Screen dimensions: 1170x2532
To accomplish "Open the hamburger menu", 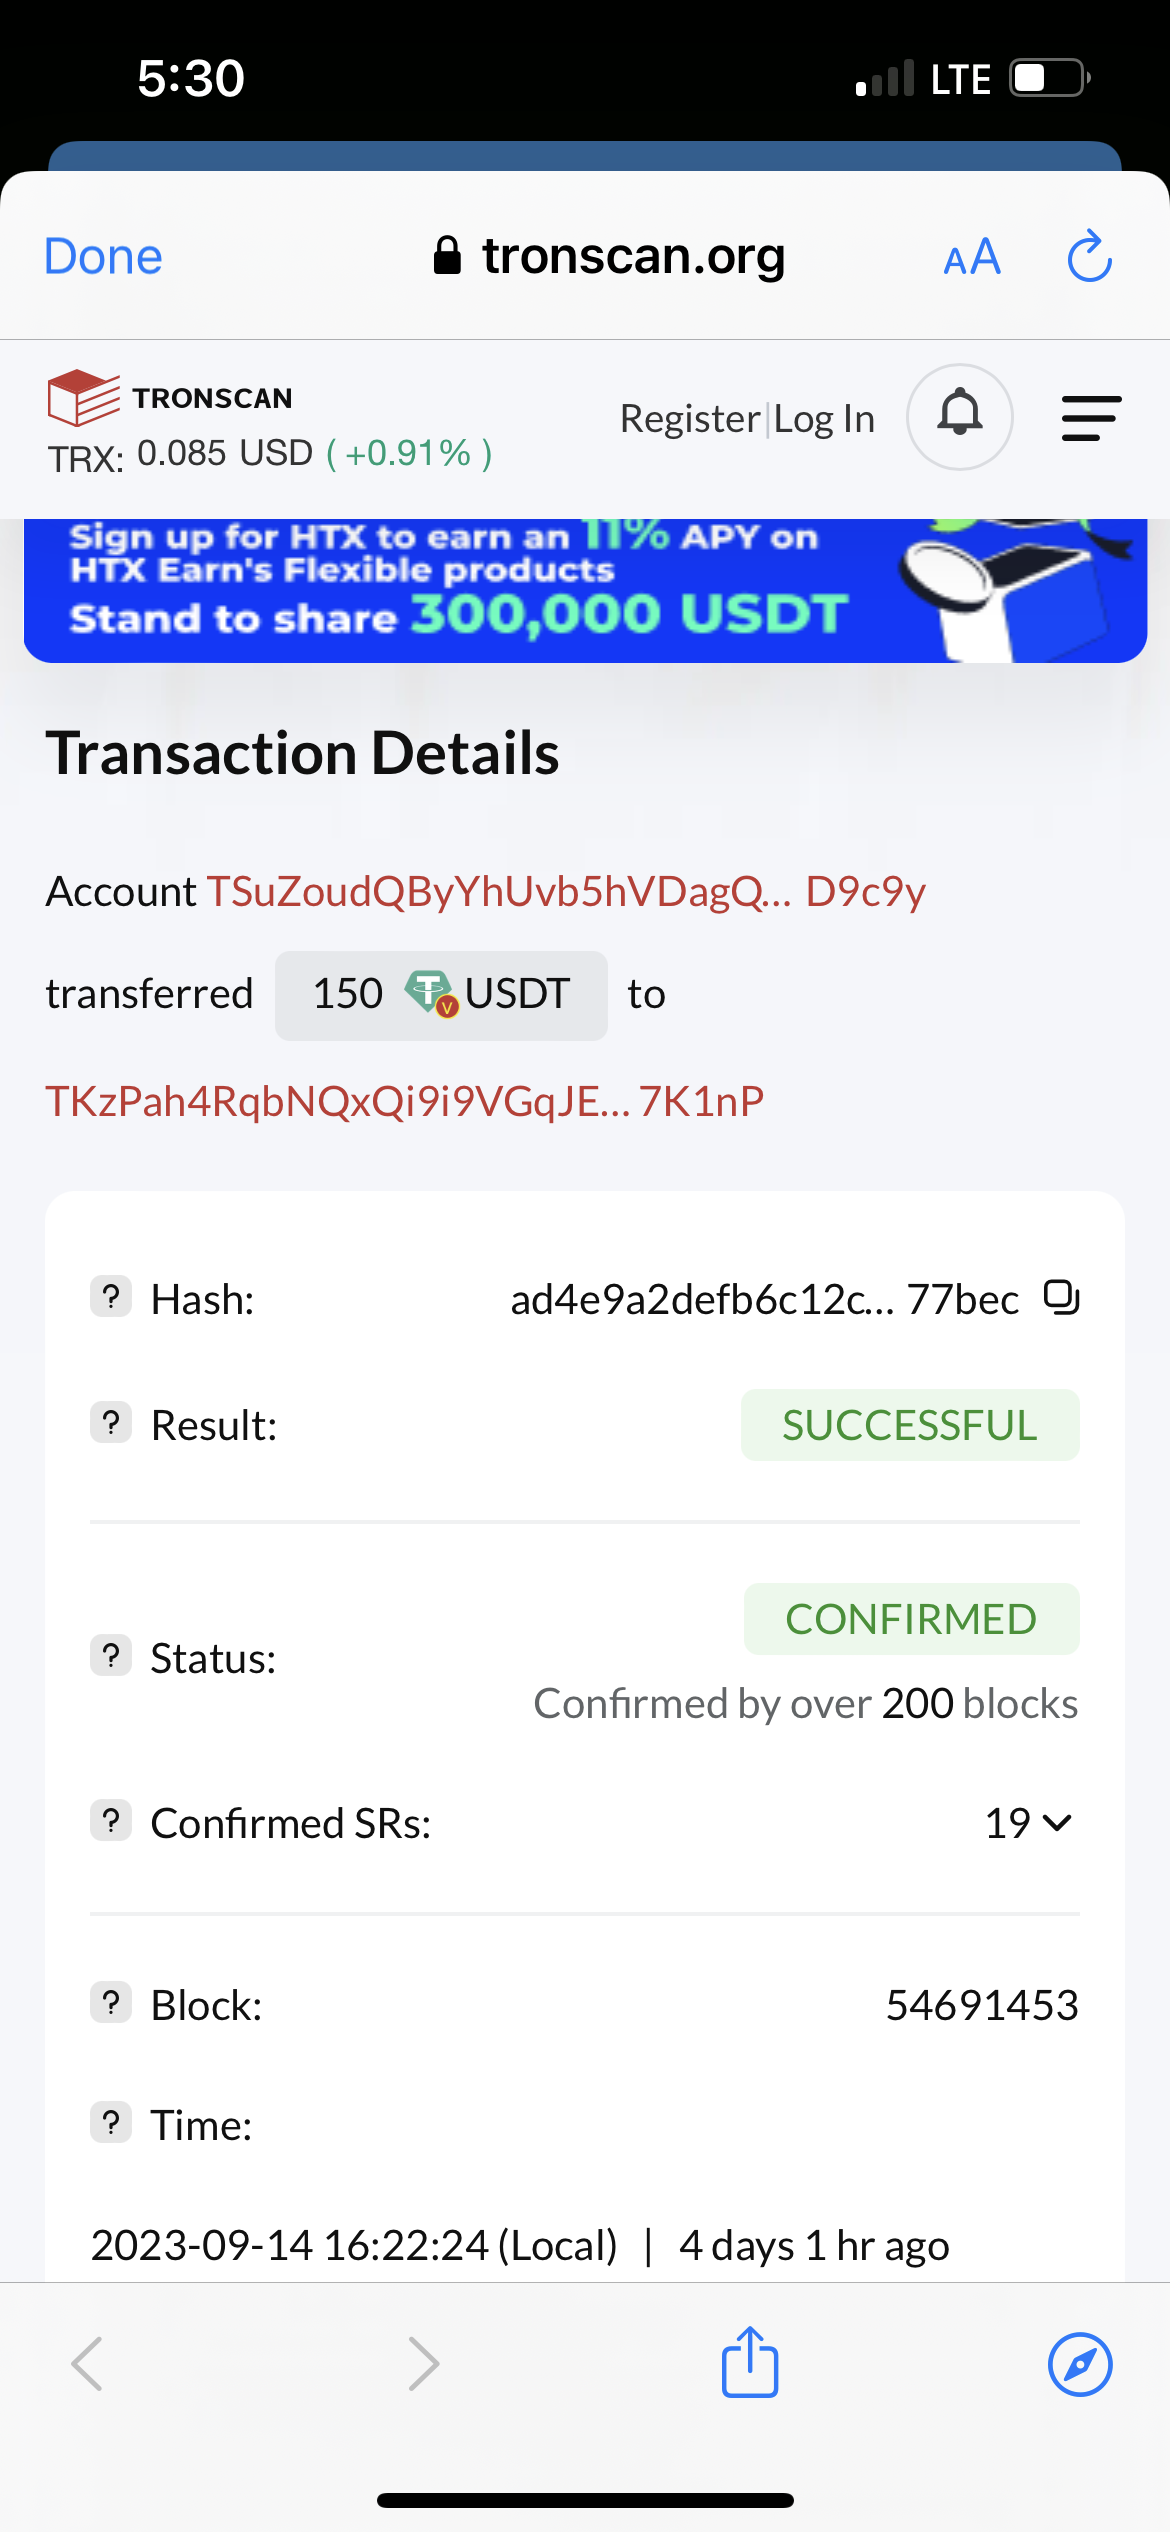I will 1090,417.
